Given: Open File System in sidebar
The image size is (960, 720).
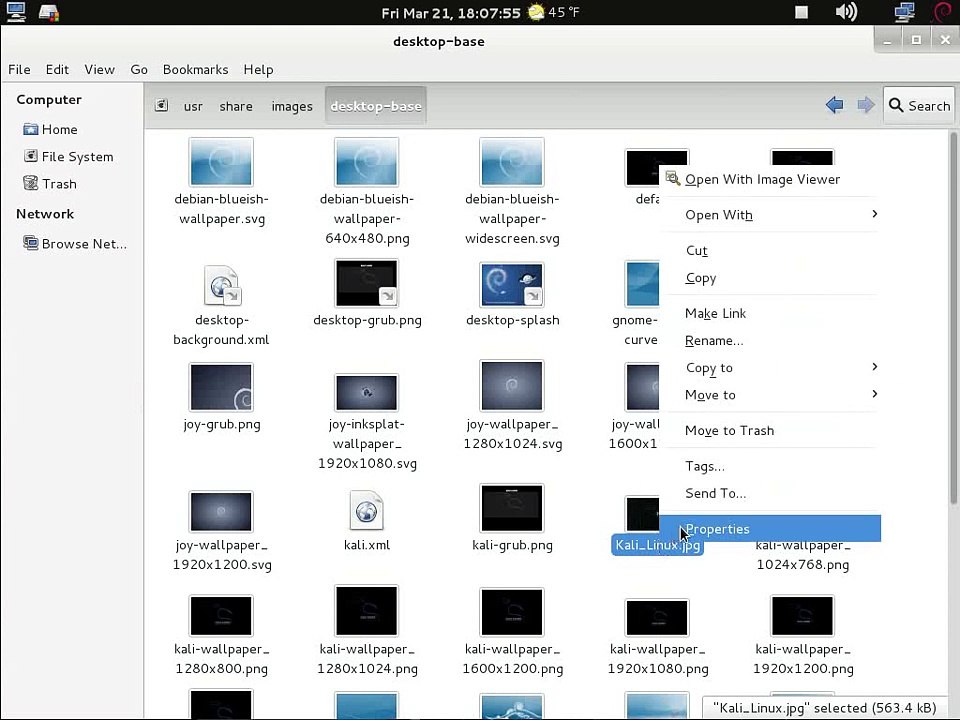Looking at the screenshot, I should tap(68, 157).
